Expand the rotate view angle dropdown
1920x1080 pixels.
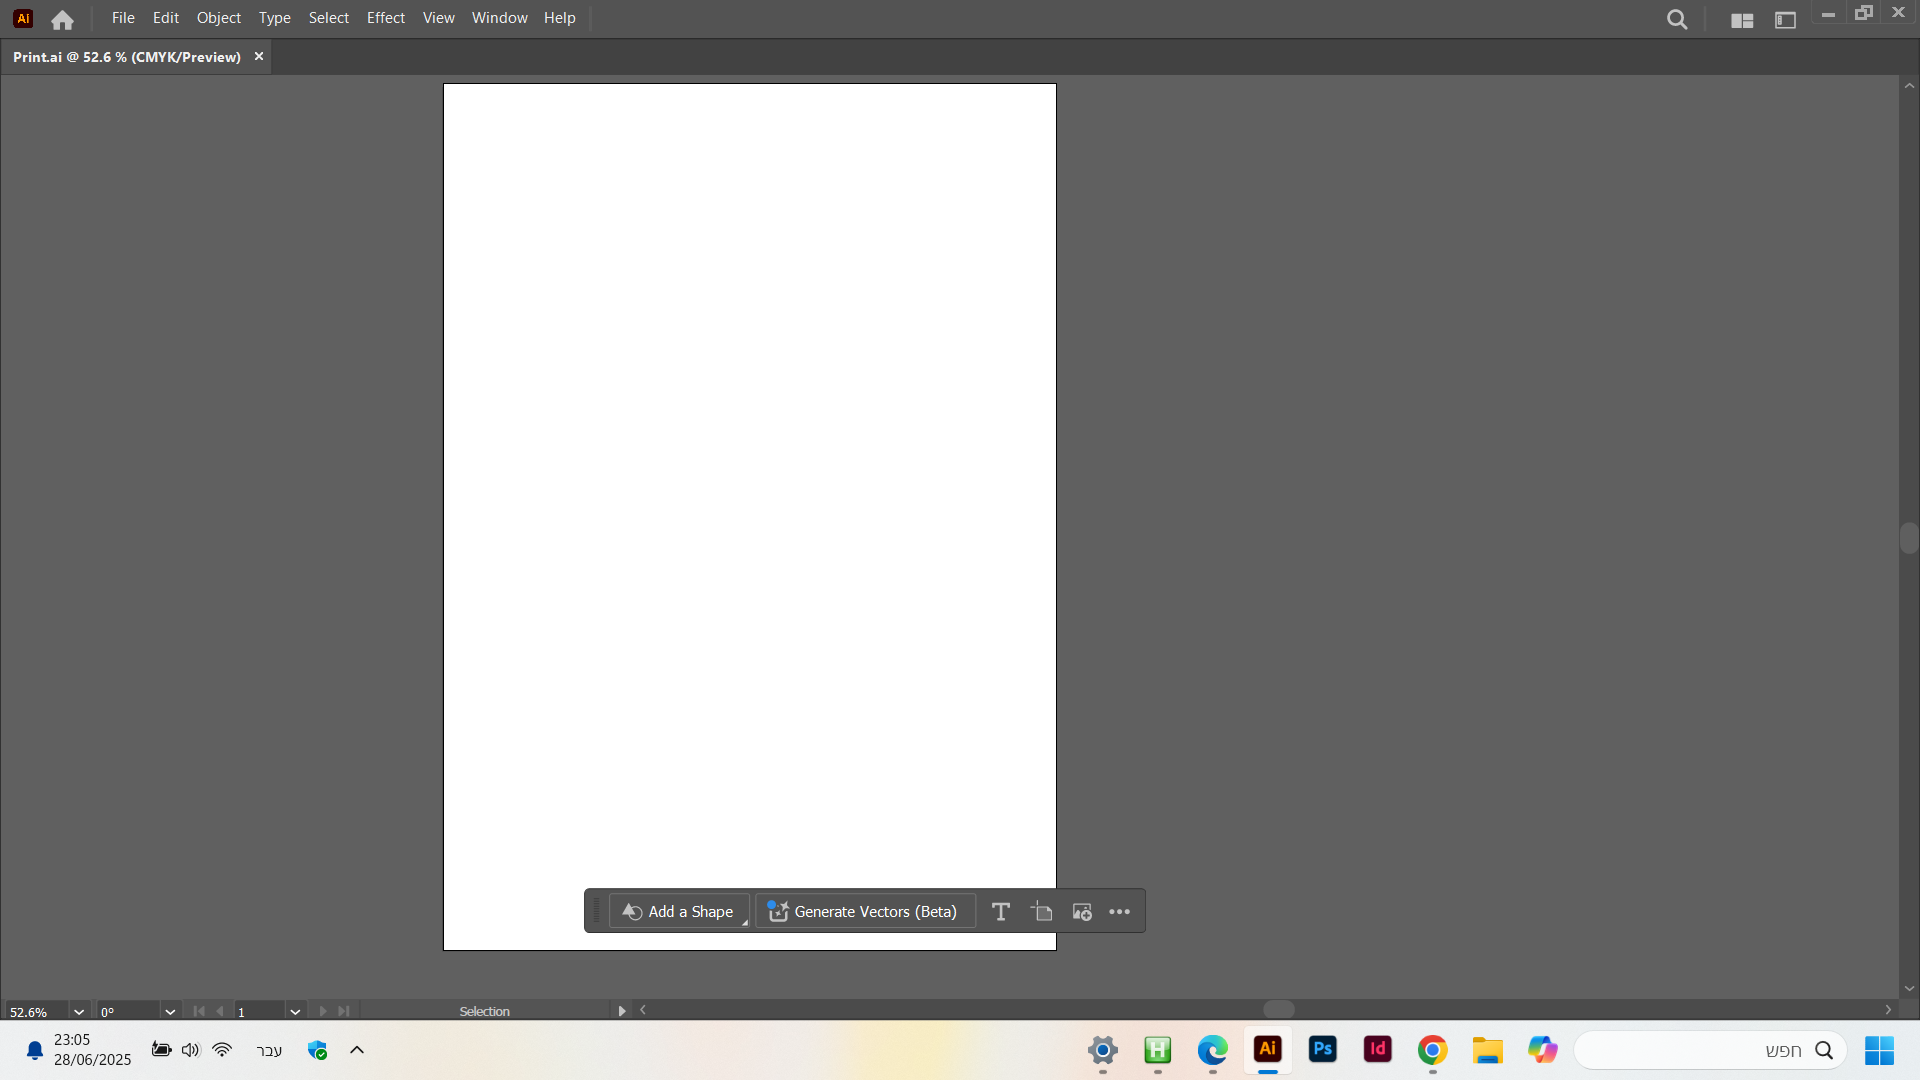(170, 1011)
